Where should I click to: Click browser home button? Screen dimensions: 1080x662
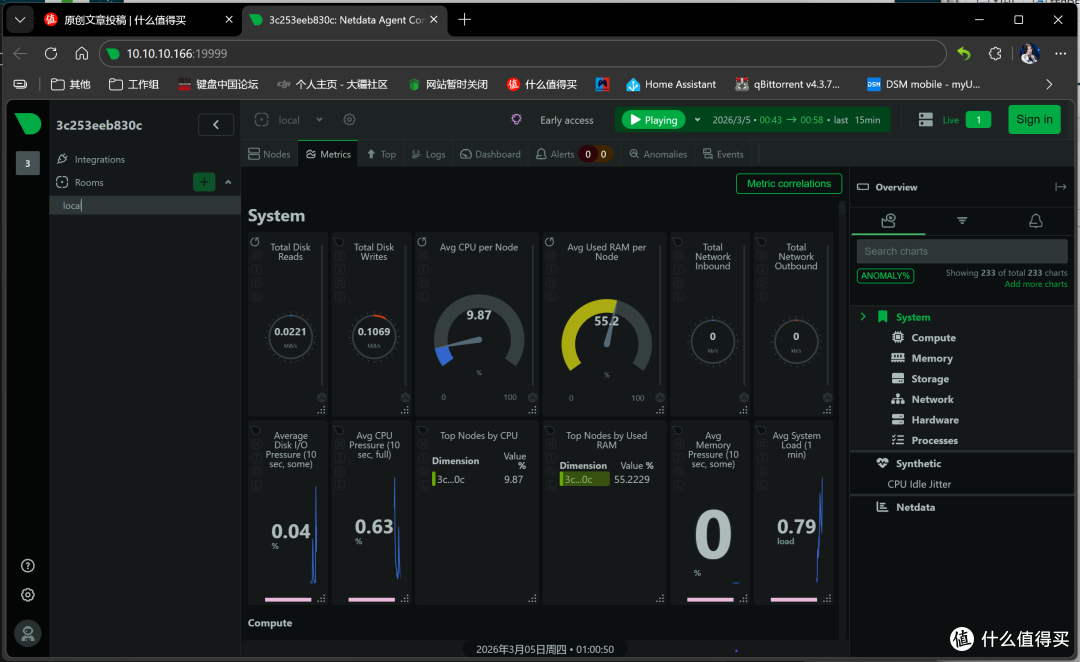pyautogui.click(x=82, y=53)
